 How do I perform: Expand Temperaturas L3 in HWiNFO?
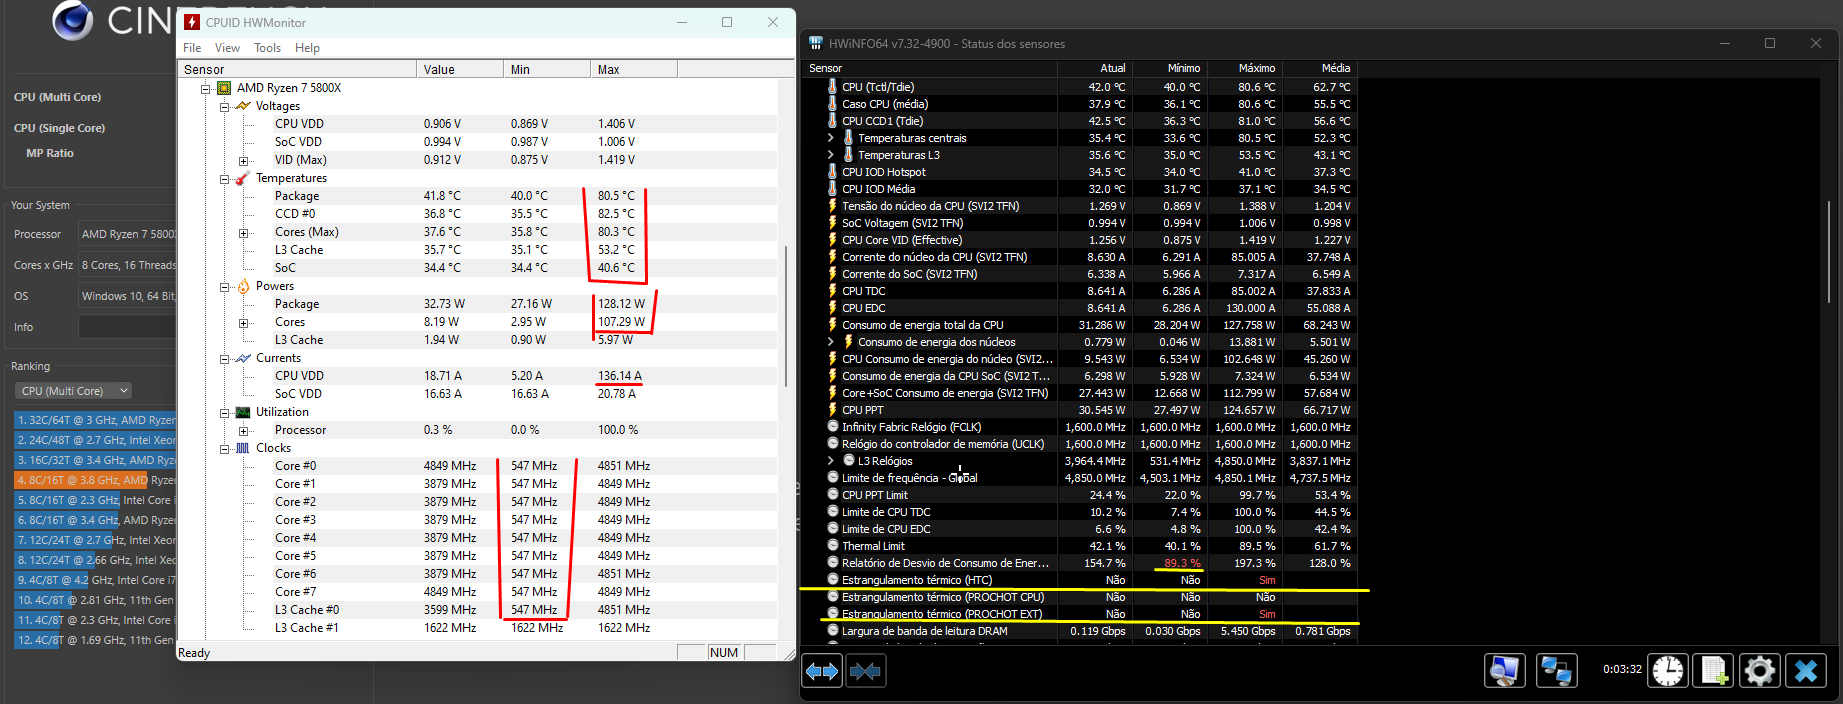[830, 155]
